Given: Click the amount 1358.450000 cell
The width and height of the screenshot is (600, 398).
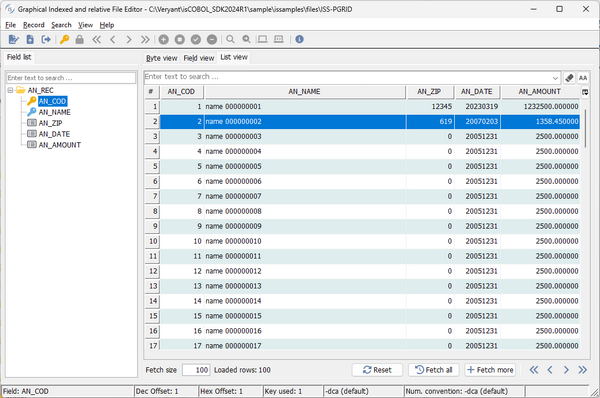Looking at the screenshot, I should [540, 121].
